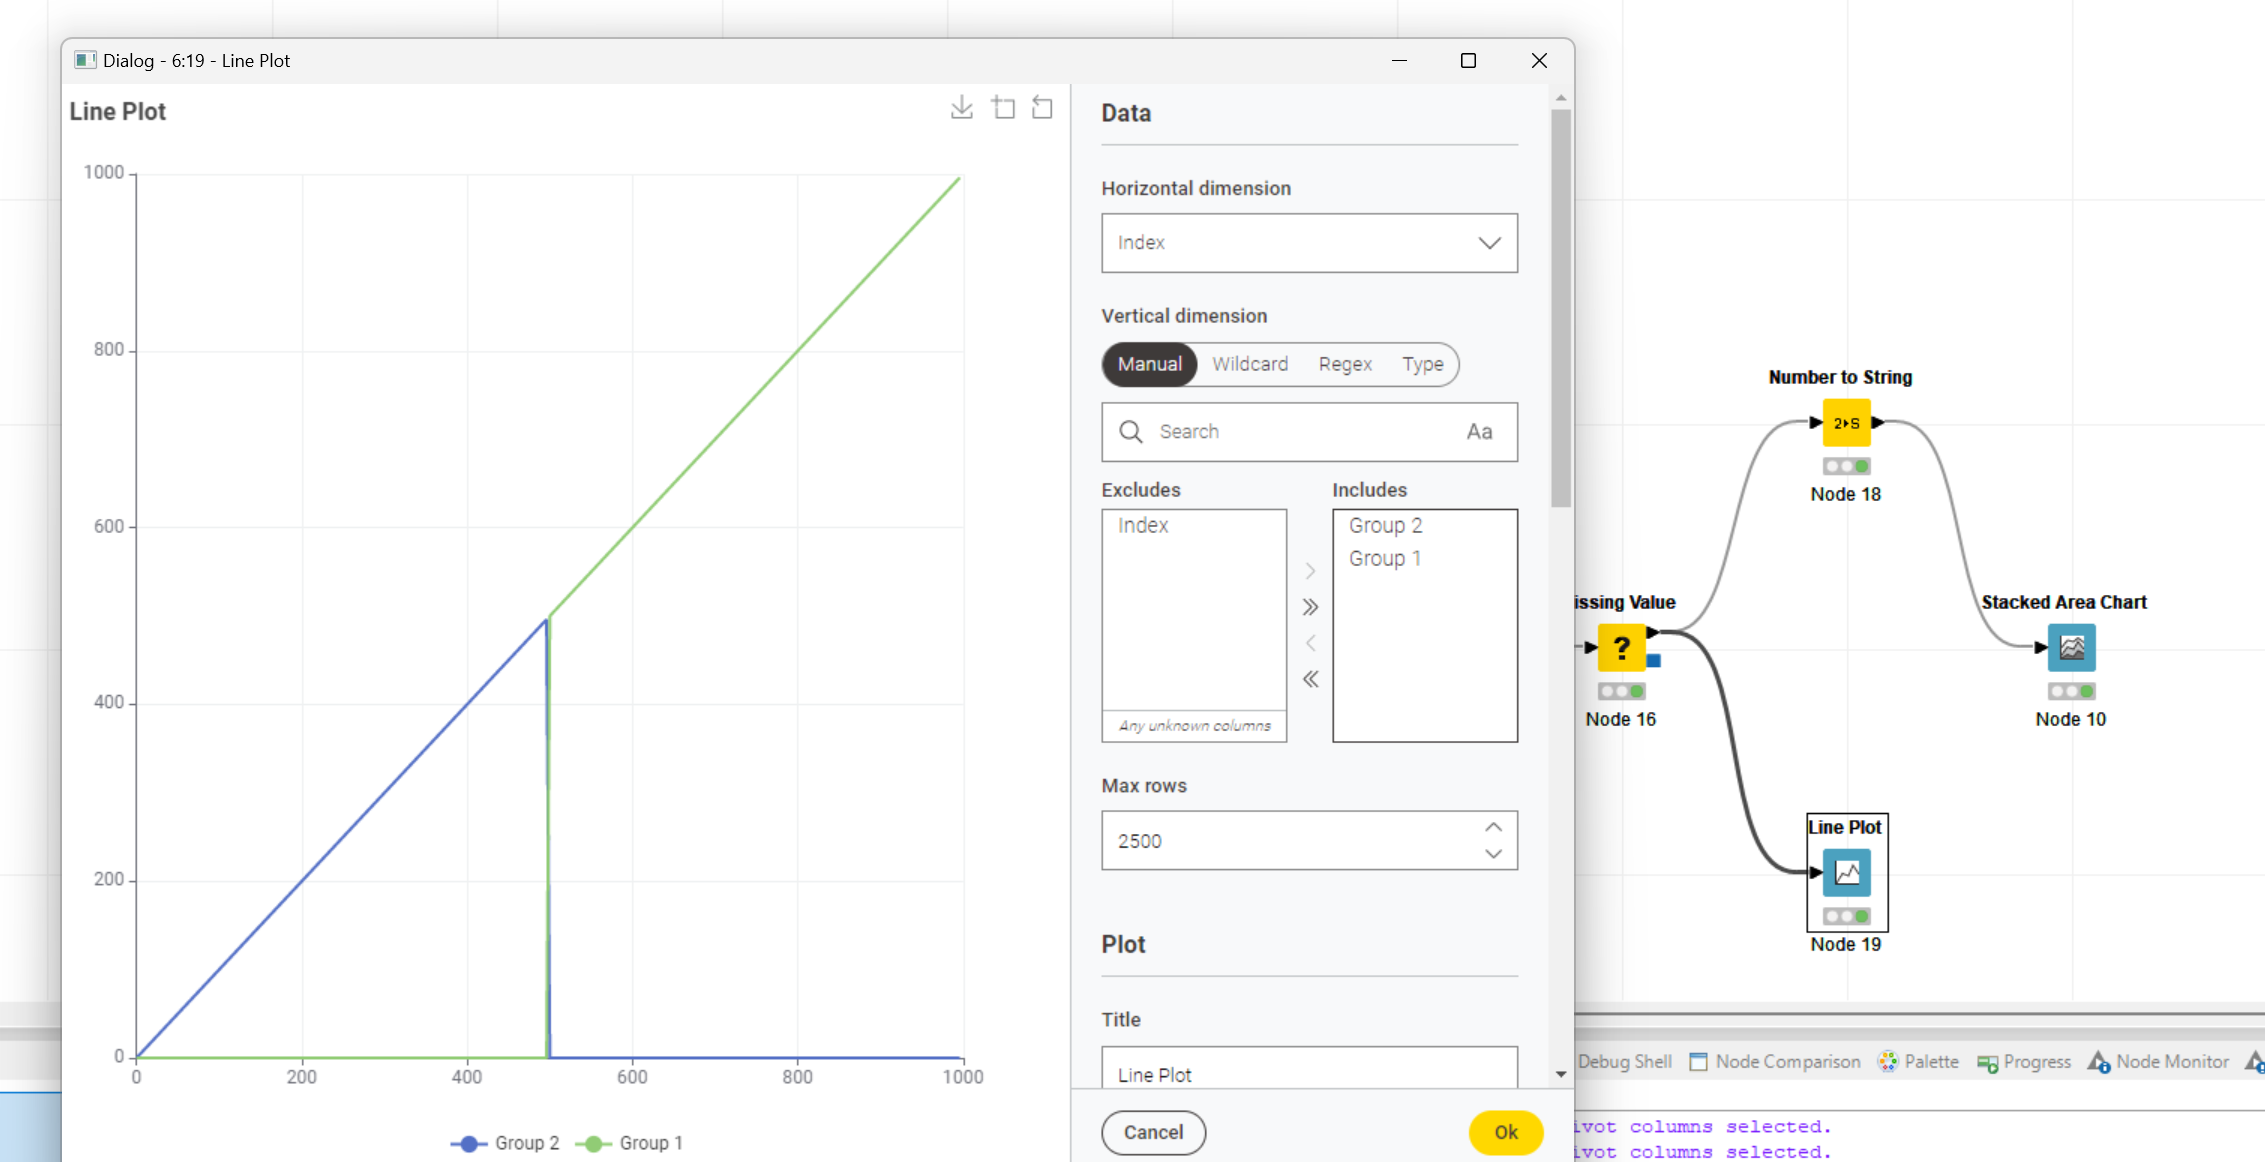The image size is (2265, 1162).
Task: Click the Node 16 label
Action: (1620, 719)
